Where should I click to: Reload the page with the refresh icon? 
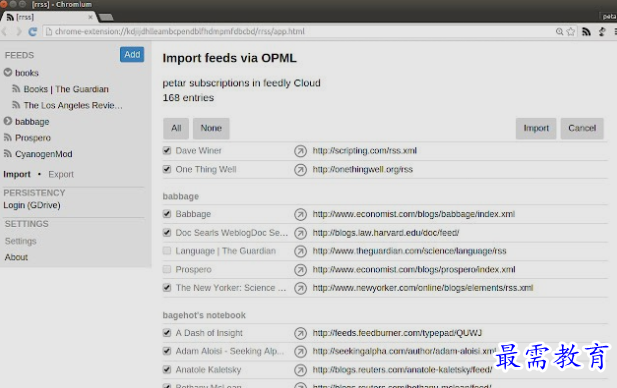point(33,31)
